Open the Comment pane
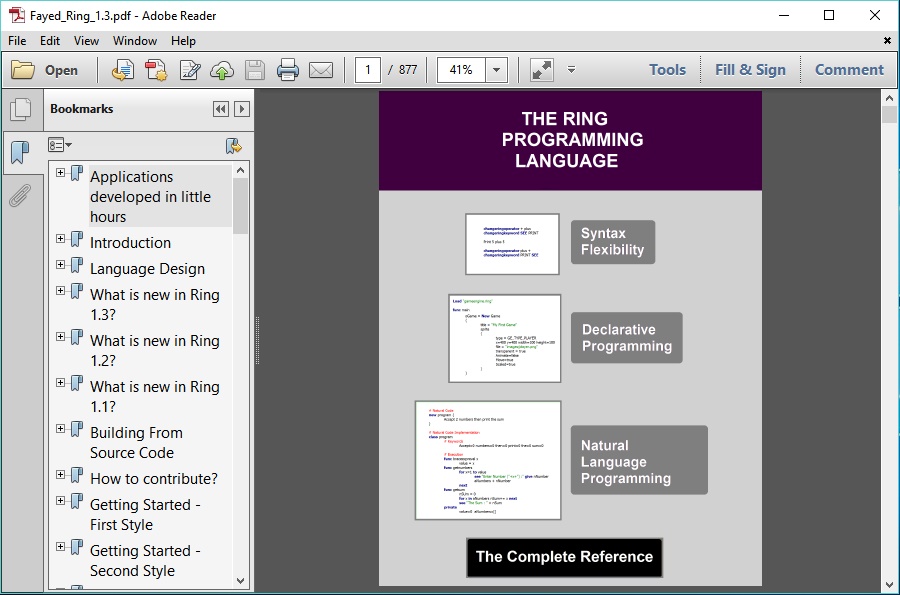Viewport: 900px width, 595px height. tap(849, 70)
